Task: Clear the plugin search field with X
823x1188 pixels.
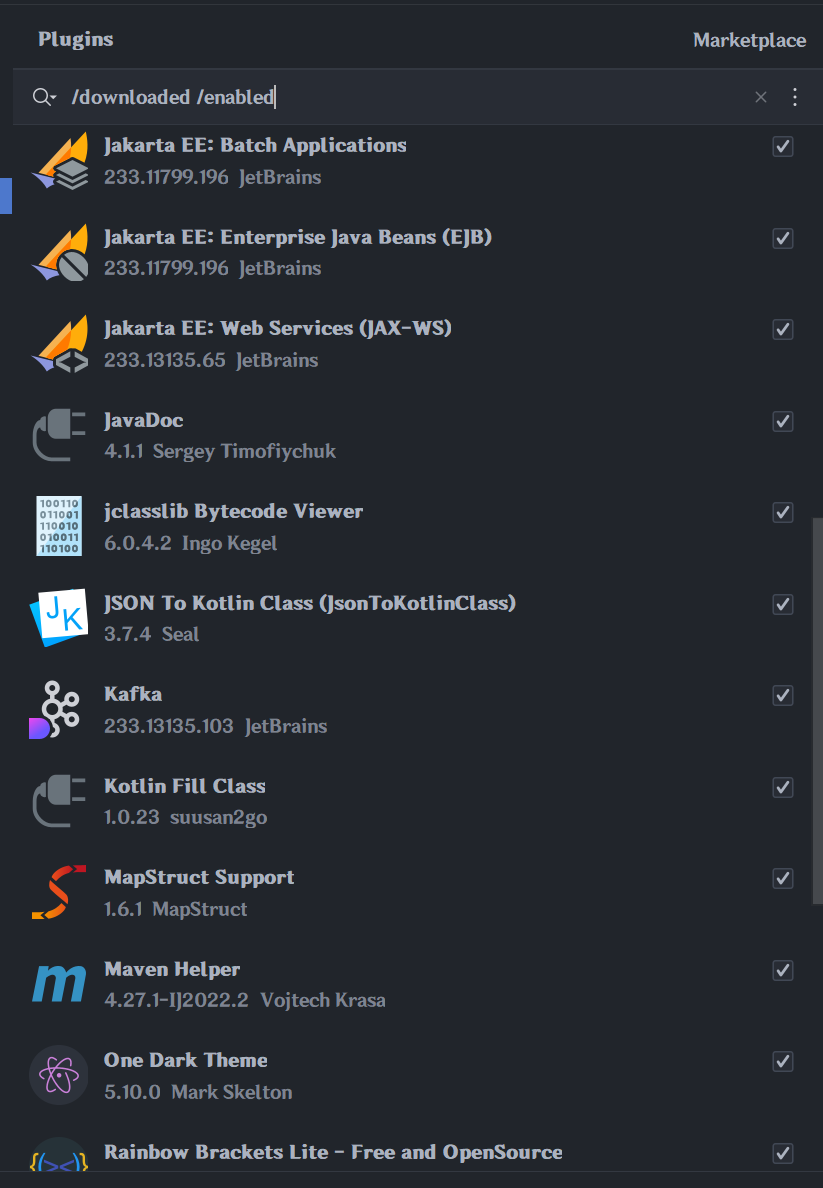Action: [x=761, y=97]
